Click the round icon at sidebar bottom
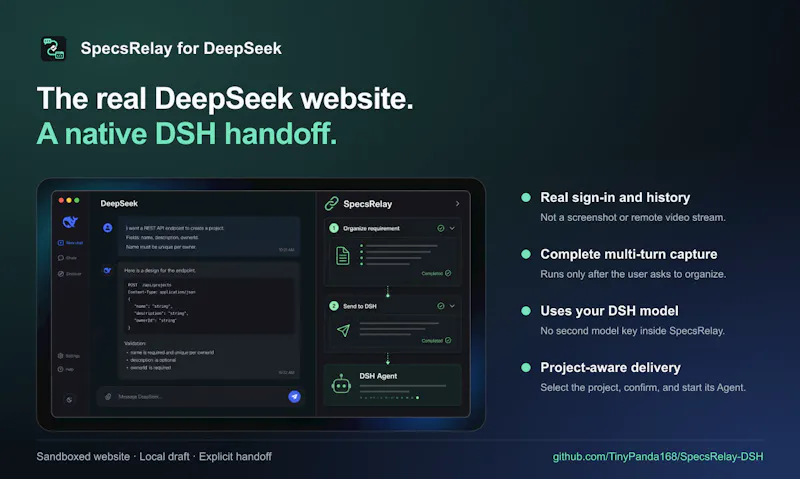 pos(69,399)
